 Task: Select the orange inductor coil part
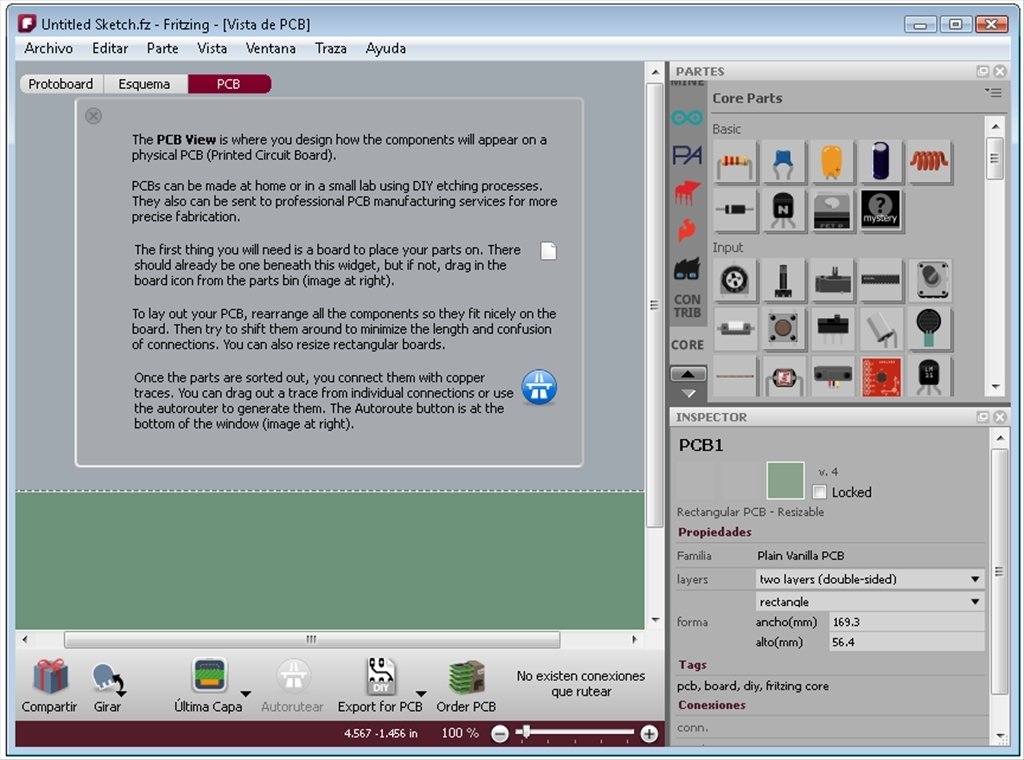point(929,162)
